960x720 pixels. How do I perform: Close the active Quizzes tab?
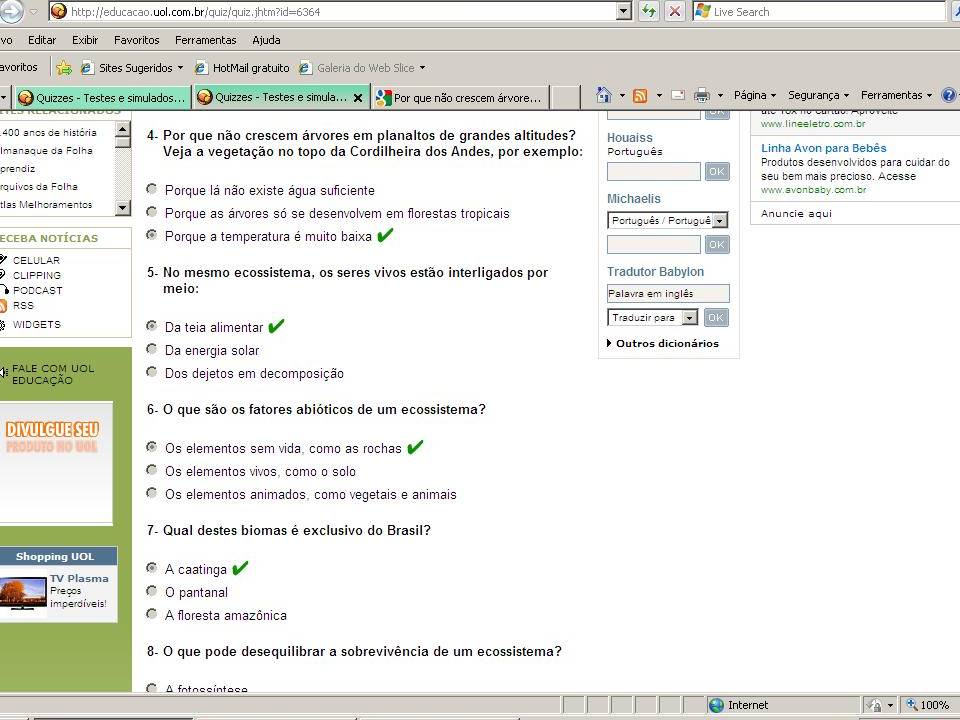(x=358, y=97)
